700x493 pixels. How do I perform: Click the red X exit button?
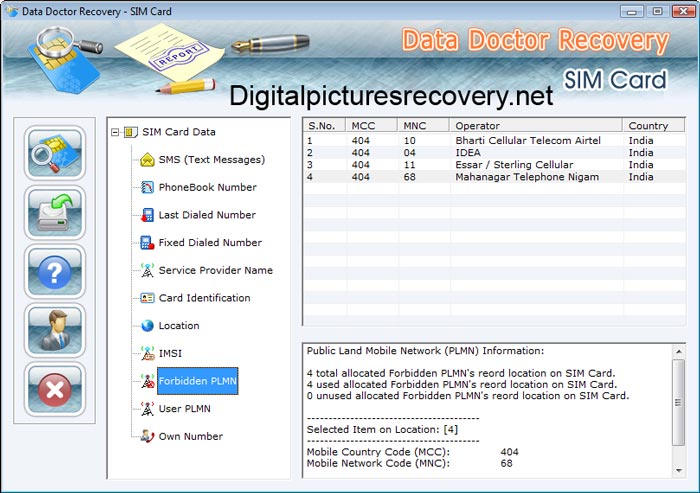tap(55, 389)
